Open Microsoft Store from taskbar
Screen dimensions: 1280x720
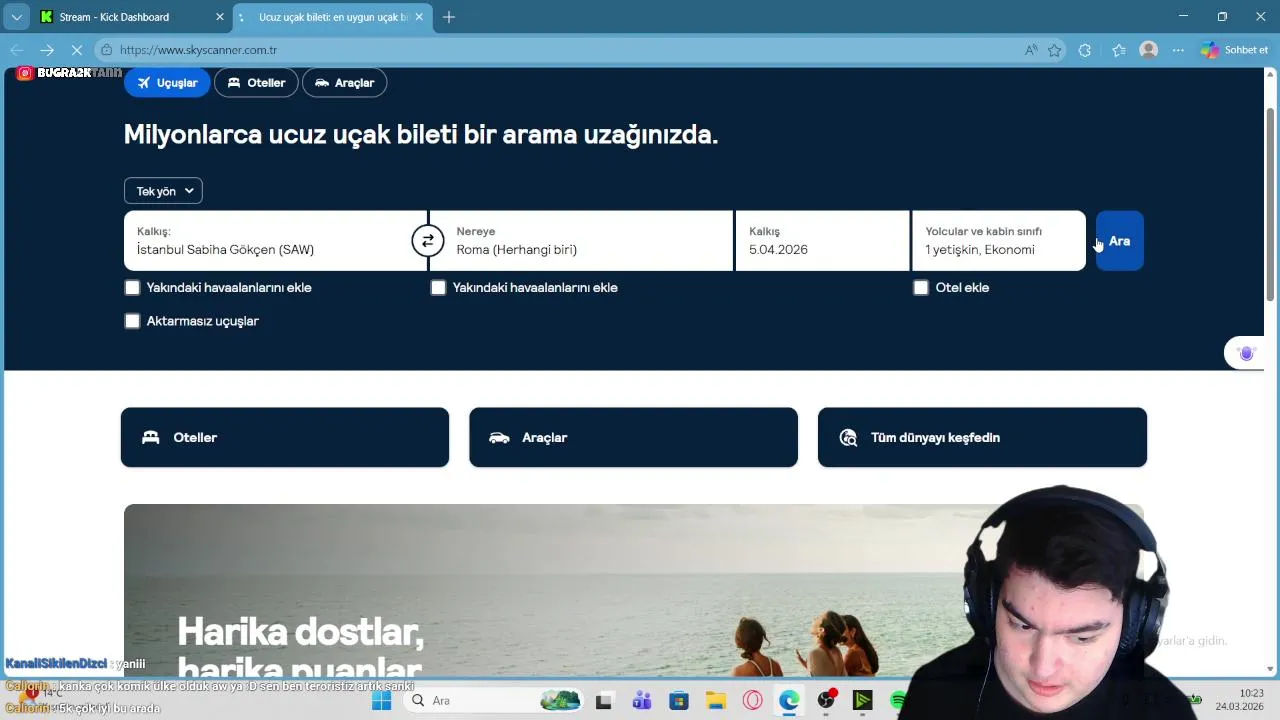(679, 701)
